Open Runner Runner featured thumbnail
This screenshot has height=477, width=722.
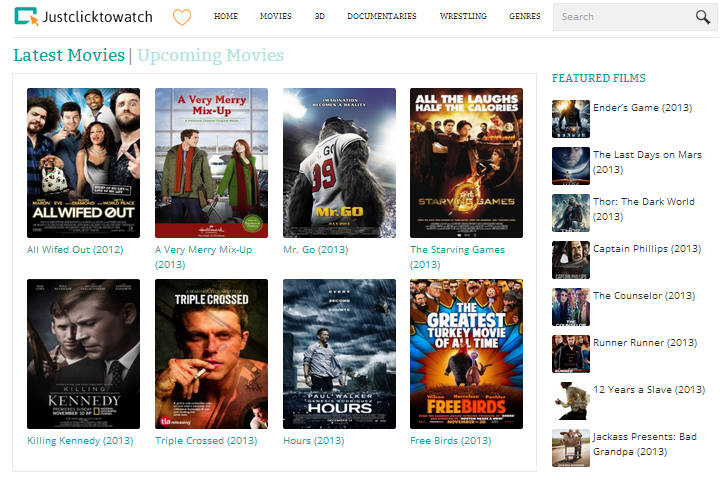(571, 354)
